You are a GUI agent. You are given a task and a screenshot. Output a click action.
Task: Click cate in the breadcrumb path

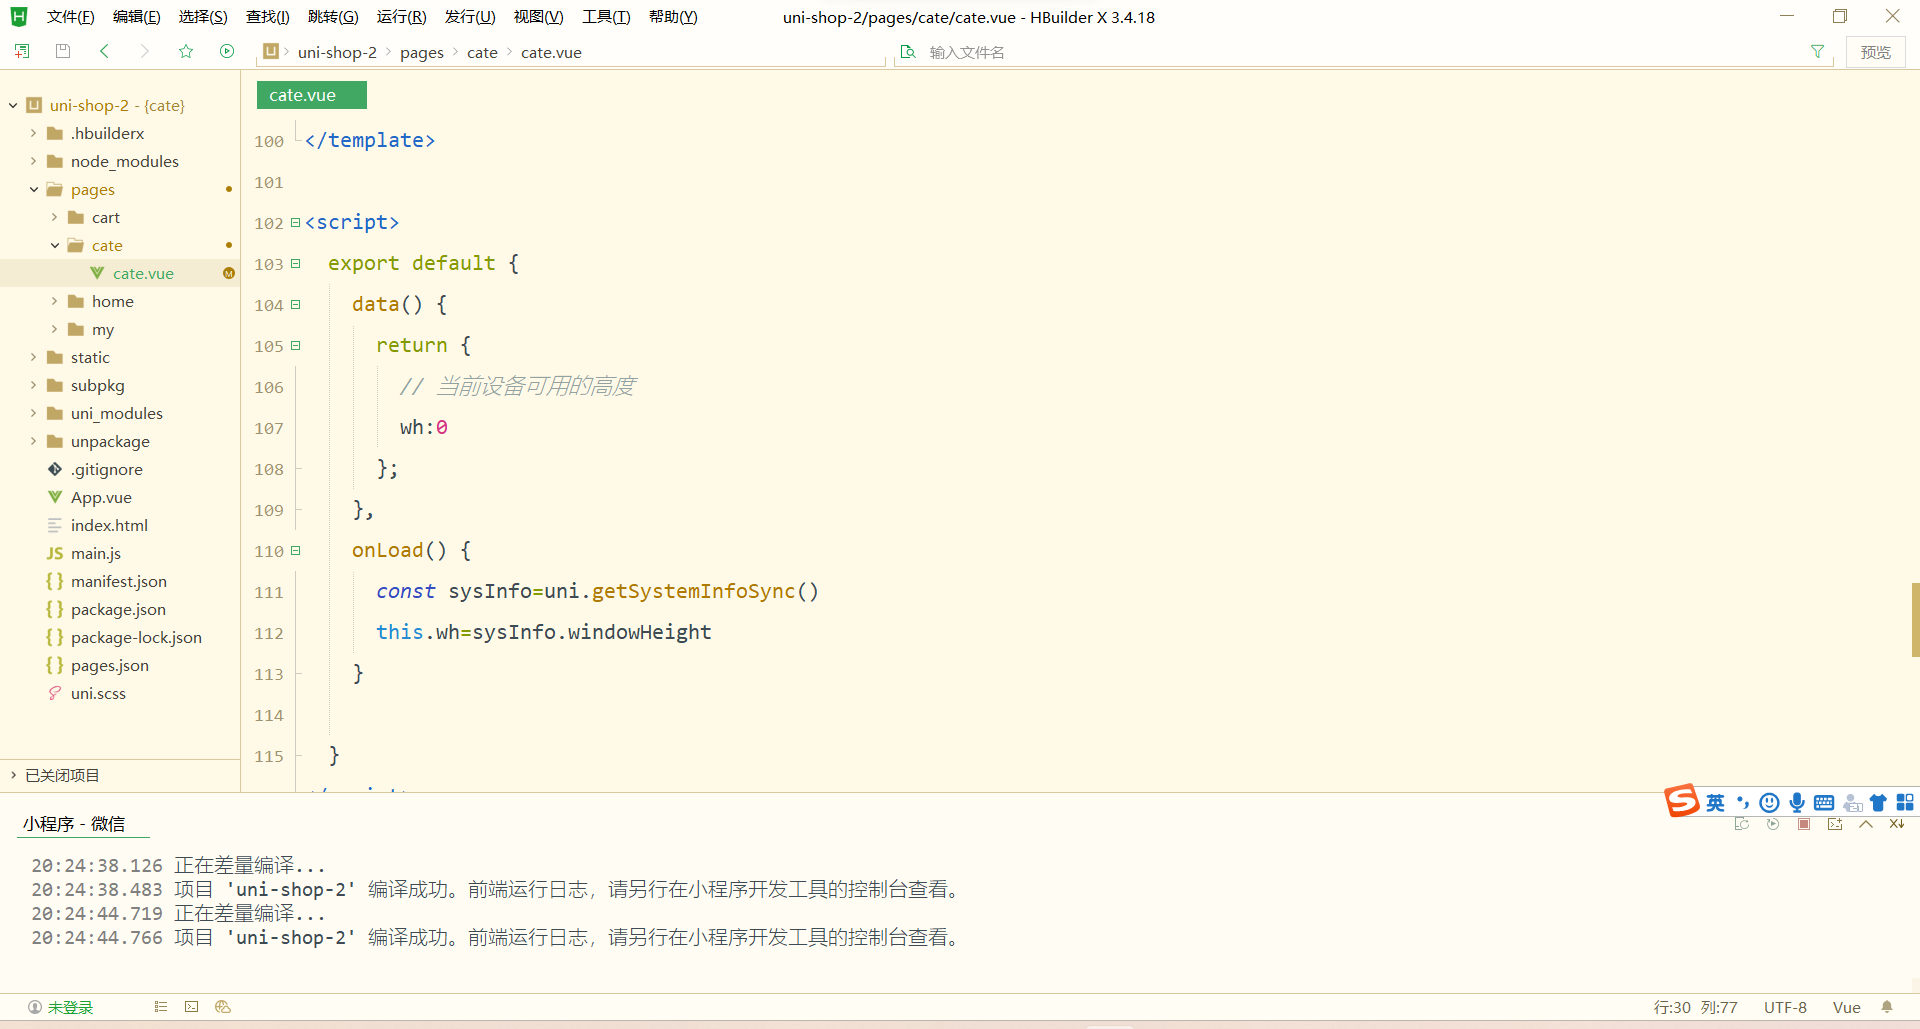(x=482, y=52)
